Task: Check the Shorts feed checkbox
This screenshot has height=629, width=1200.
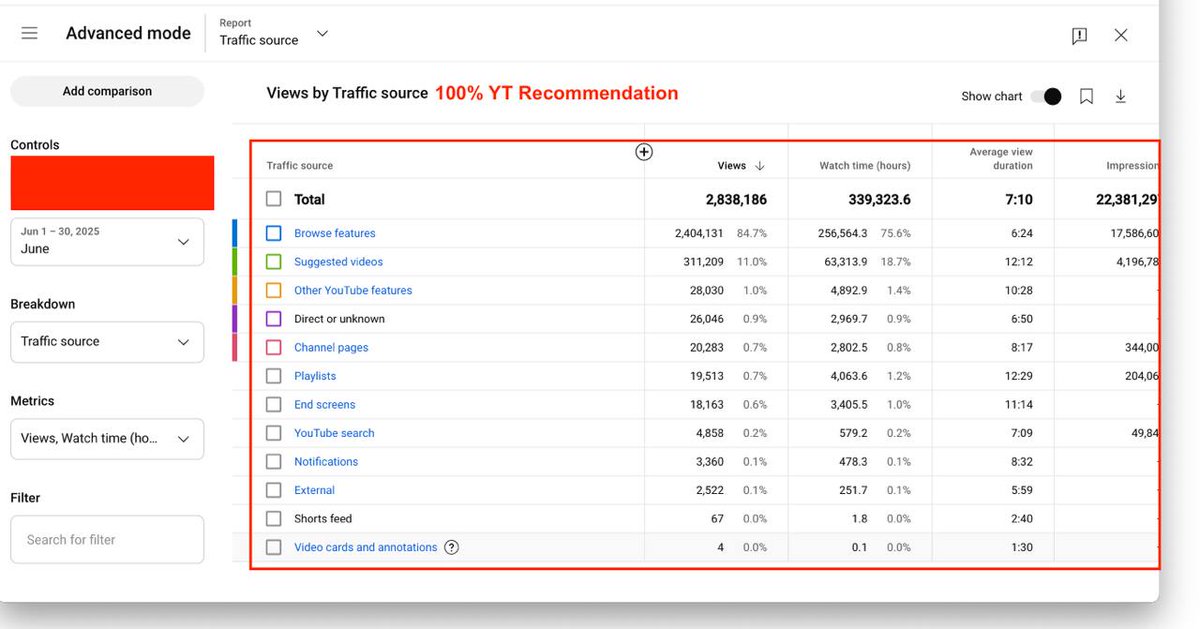Action: coord(274,519)
